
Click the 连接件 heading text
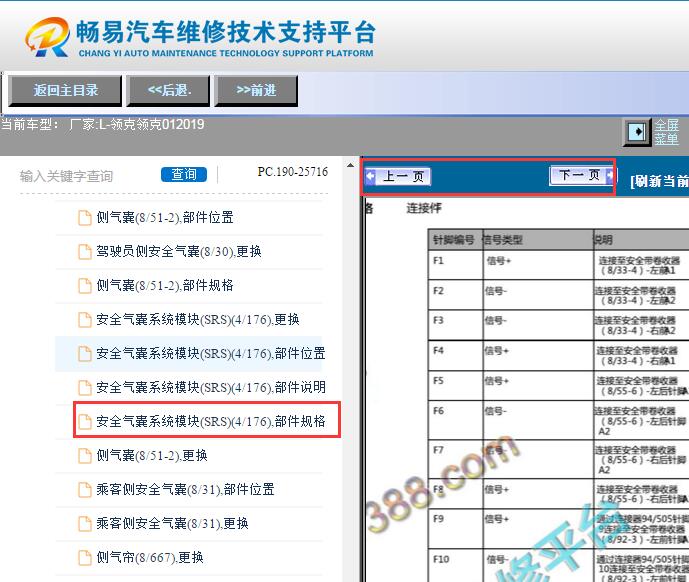click(424, 208)
